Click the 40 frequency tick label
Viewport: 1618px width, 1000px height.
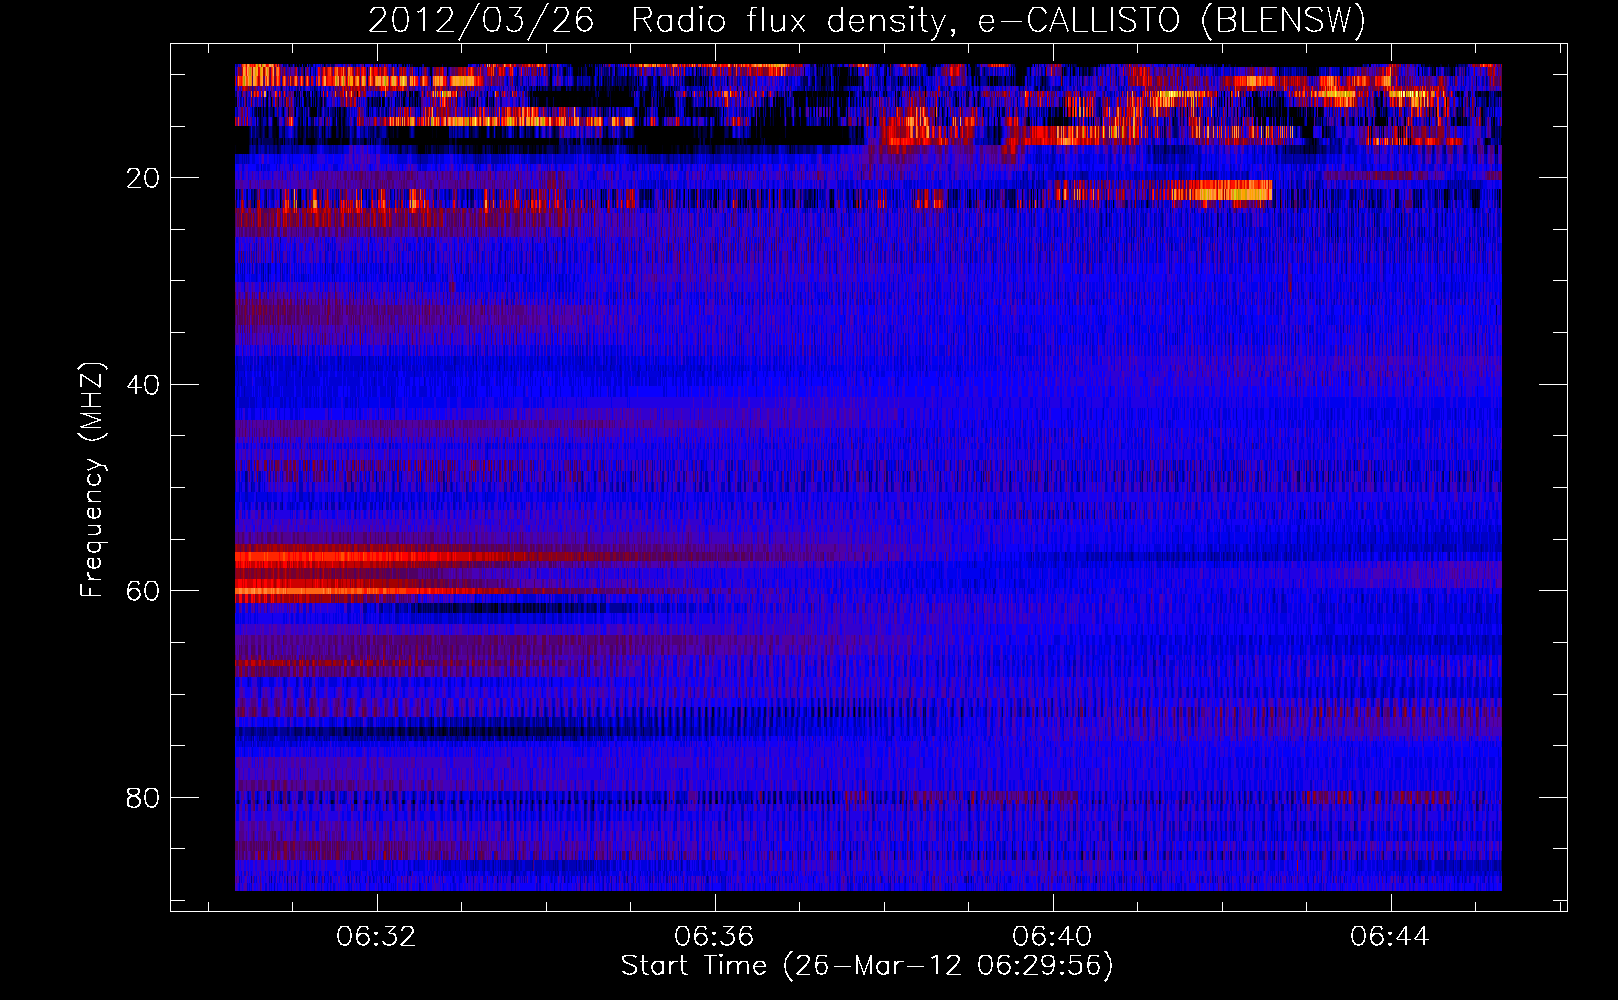[144, 385]
